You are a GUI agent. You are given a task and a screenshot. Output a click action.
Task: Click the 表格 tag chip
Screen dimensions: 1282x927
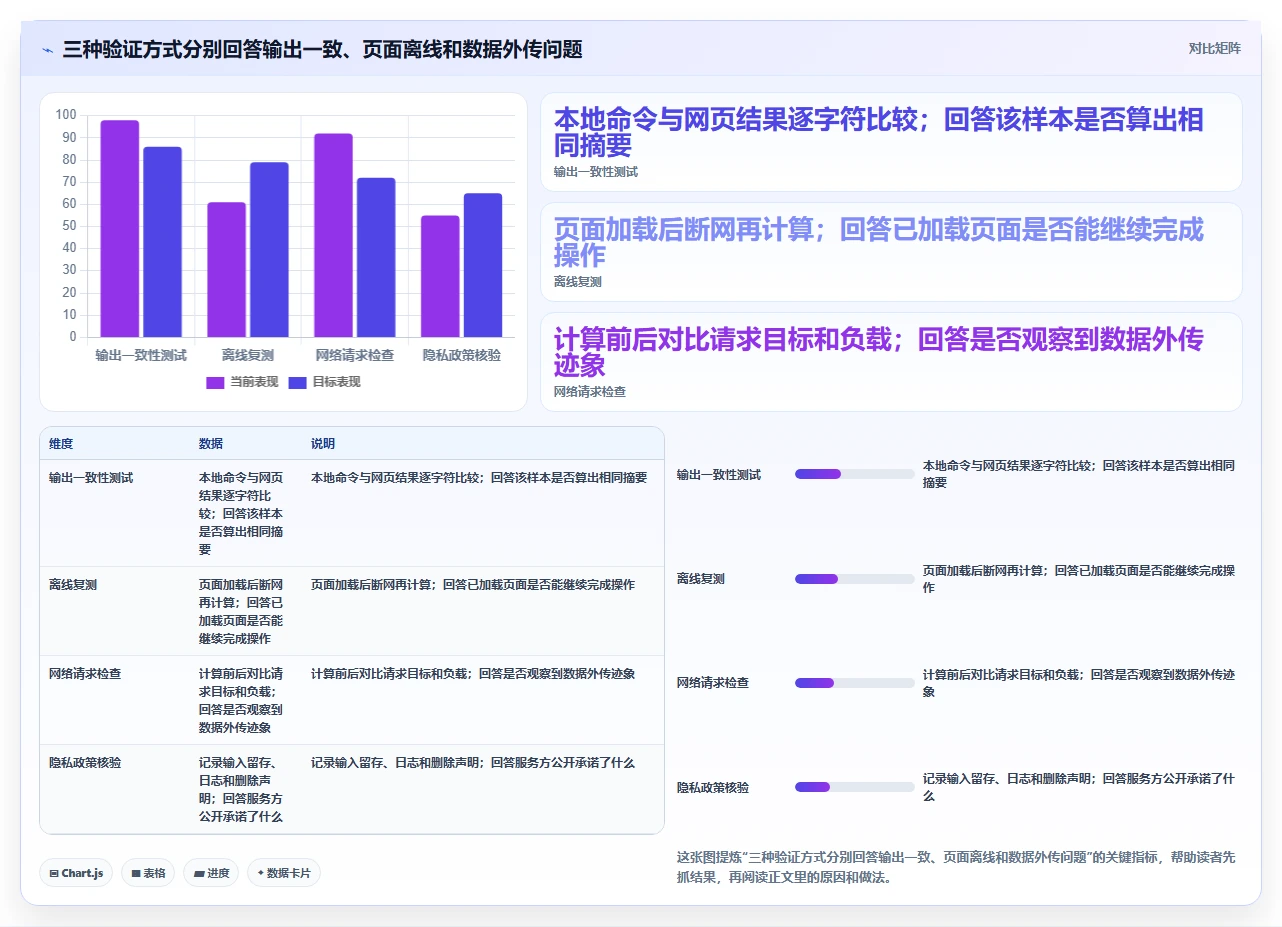148,873
